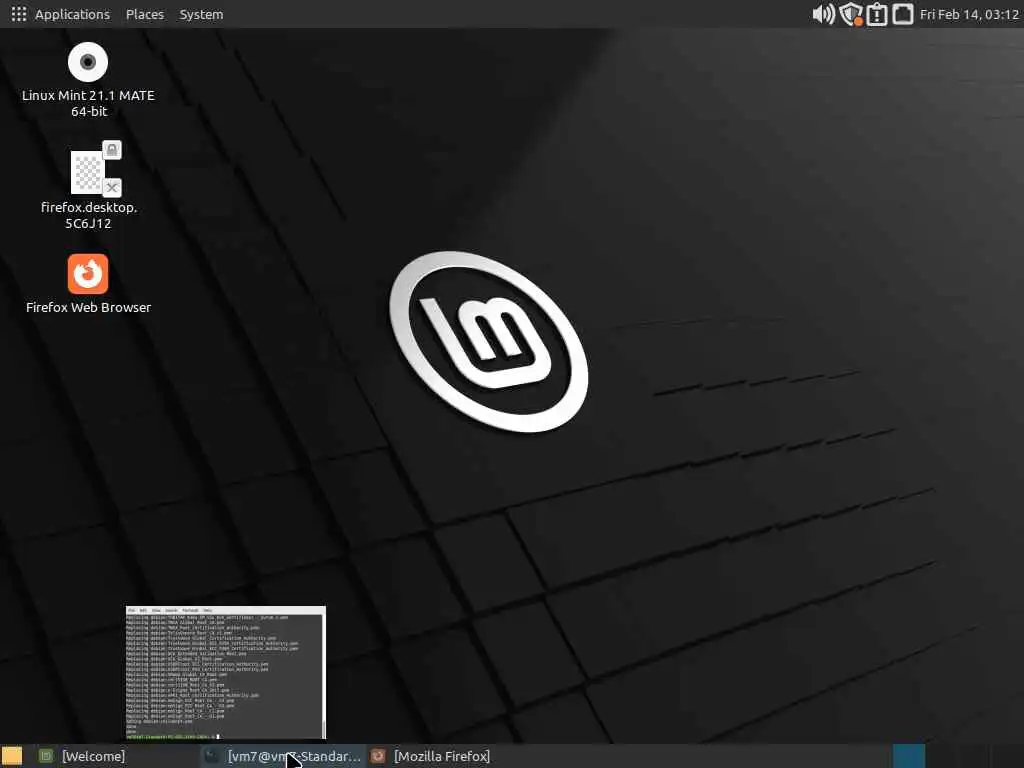
Task: Click the clipboard notification tray icon
Action: [x=877, y=14]
